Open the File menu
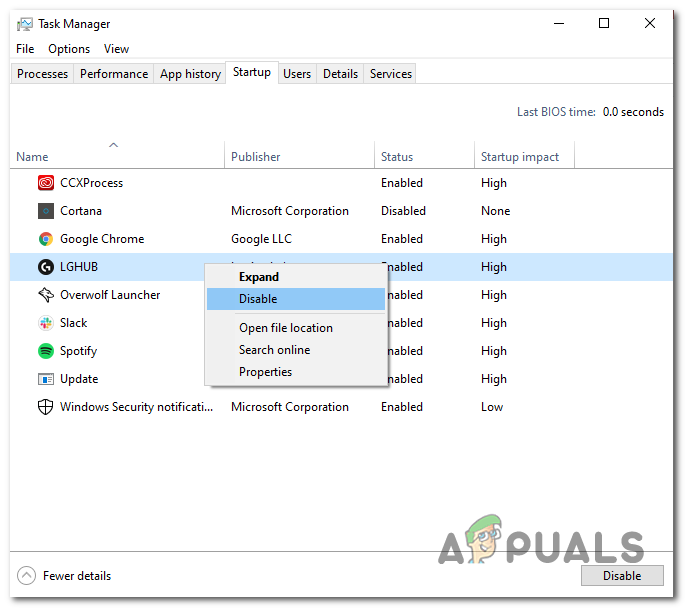 click(x=25, y=49)
